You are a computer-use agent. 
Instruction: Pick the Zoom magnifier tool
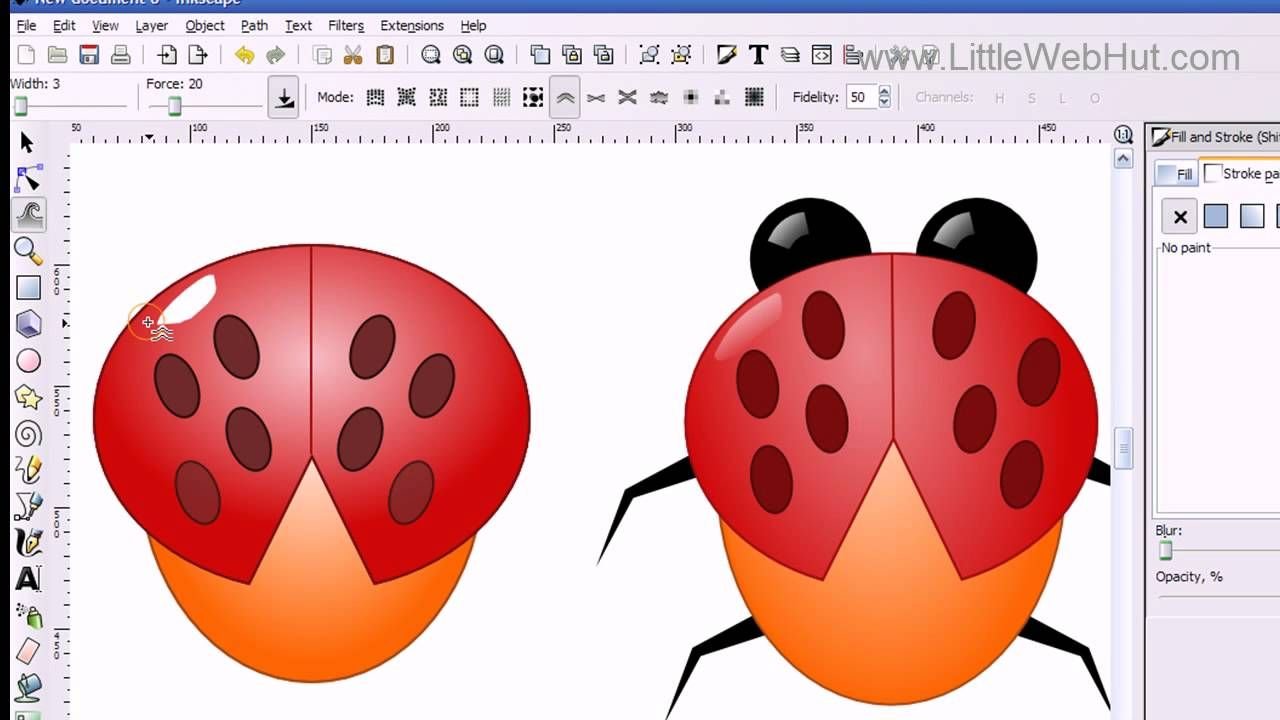[x=28, y=251]
